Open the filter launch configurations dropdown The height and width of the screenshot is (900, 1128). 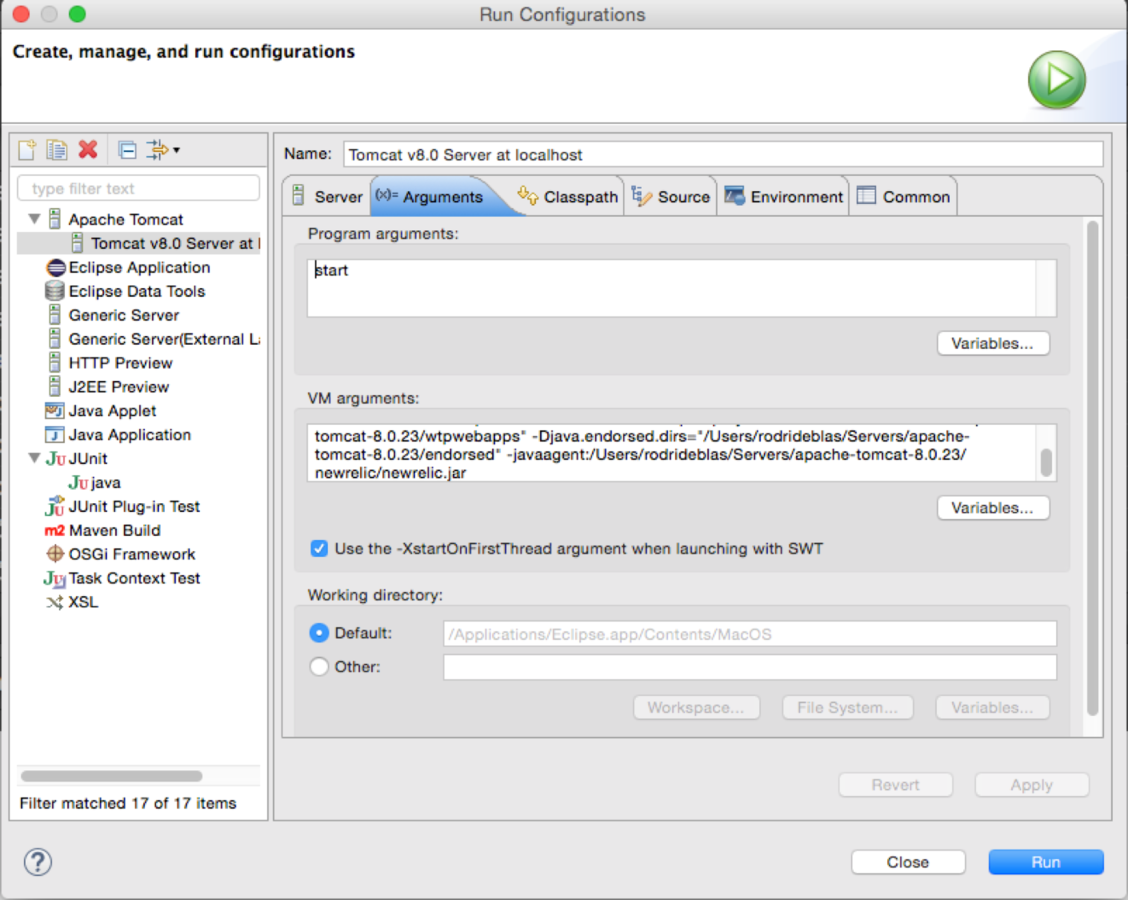(163, 150)
